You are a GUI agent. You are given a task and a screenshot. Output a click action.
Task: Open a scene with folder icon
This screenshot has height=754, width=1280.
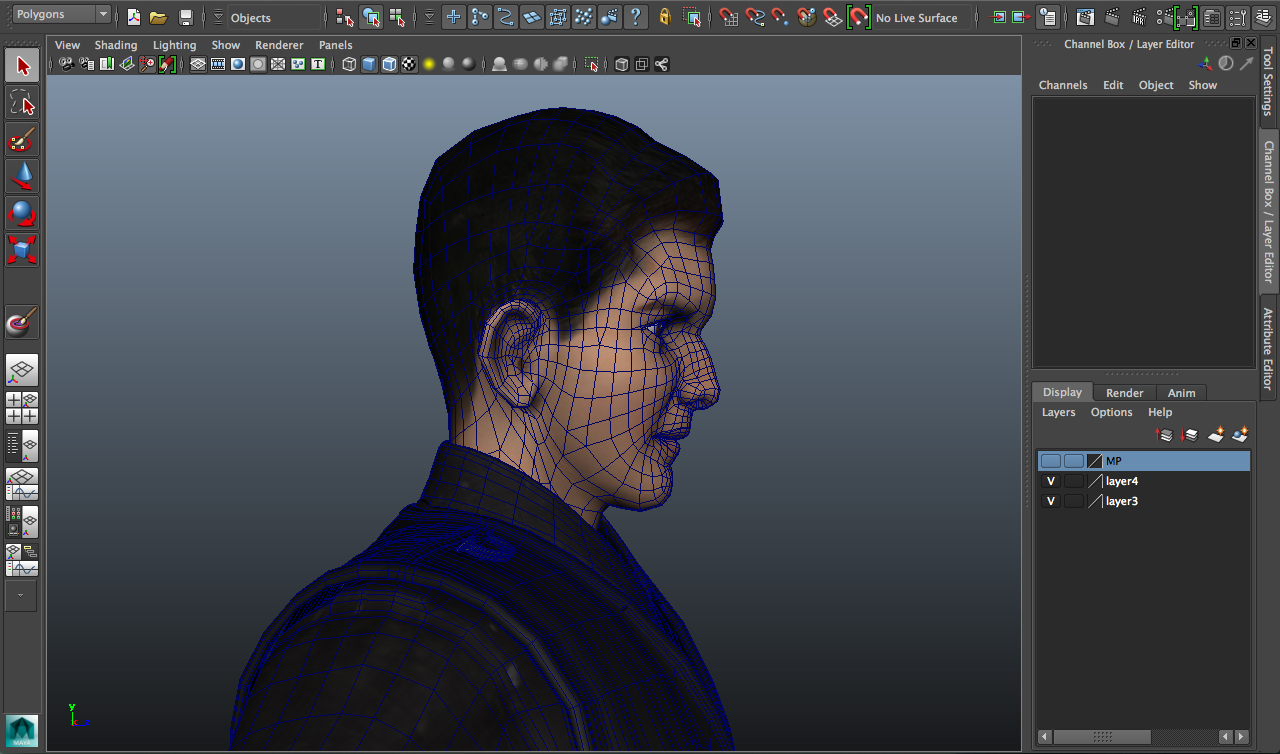click(158, 17)
